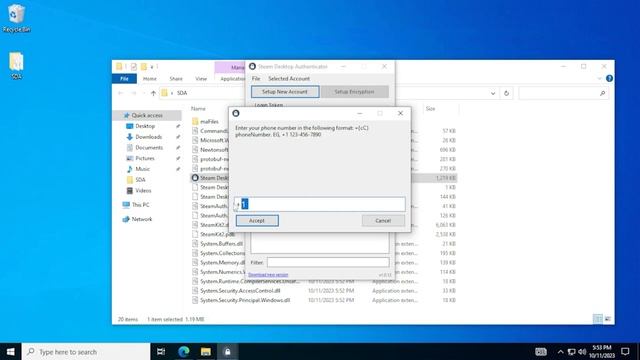
Task: Open Videos in navigation pane
Action: pyautogui.click(x=143, y=190)
